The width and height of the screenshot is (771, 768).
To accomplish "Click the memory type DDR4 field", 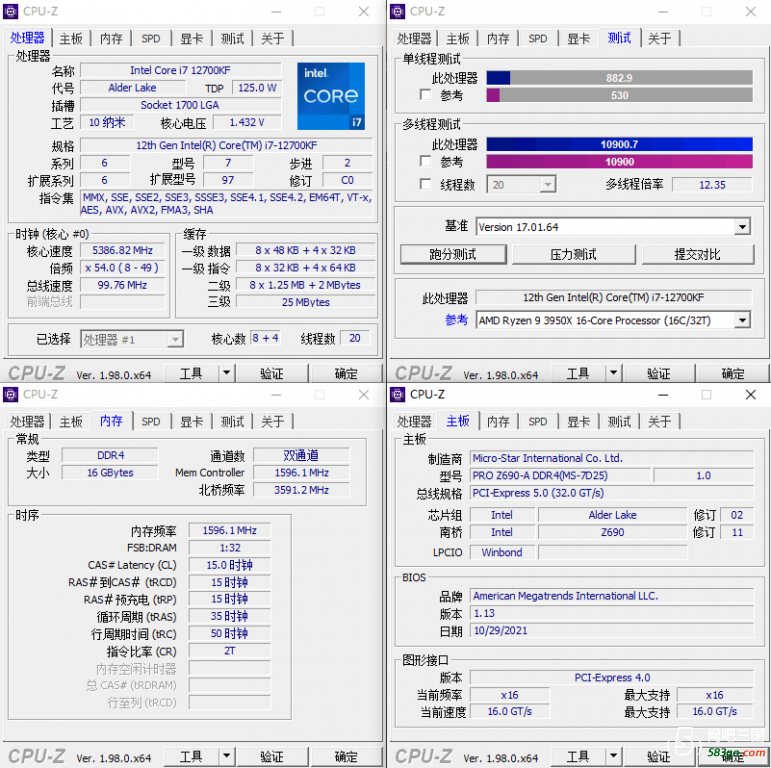I will pyautogui.click(x=110, y=455).
